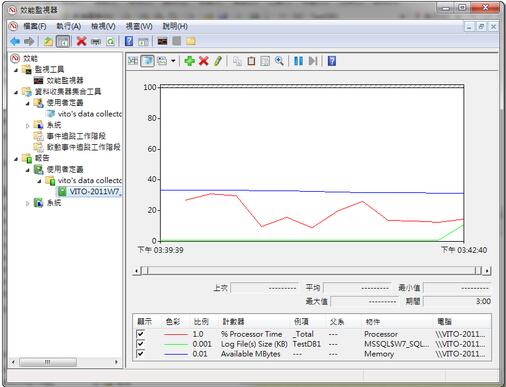
Task: Open the graph type dropdown arrow
Action: point(173,61)
